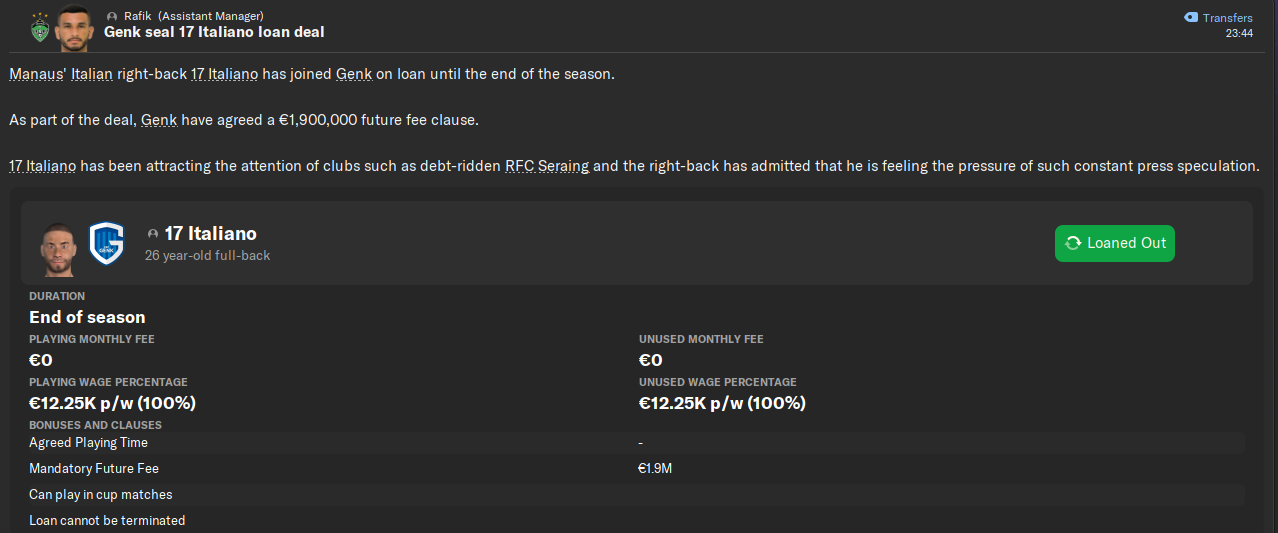Click the Manaus club badge in header
The width and height of the screenshot is (1278, 533).
(x=39, y=28)
